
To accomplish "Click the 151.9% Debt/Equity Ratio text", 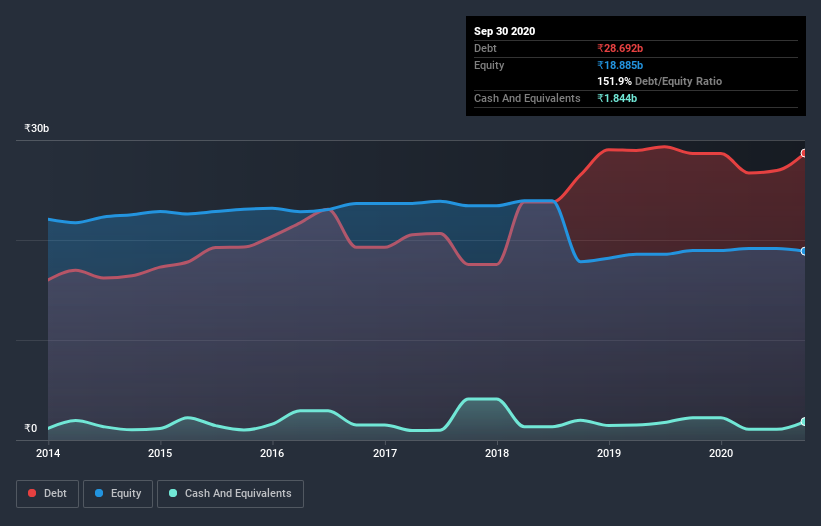I will pyautogui.click(x=659, y=81).
